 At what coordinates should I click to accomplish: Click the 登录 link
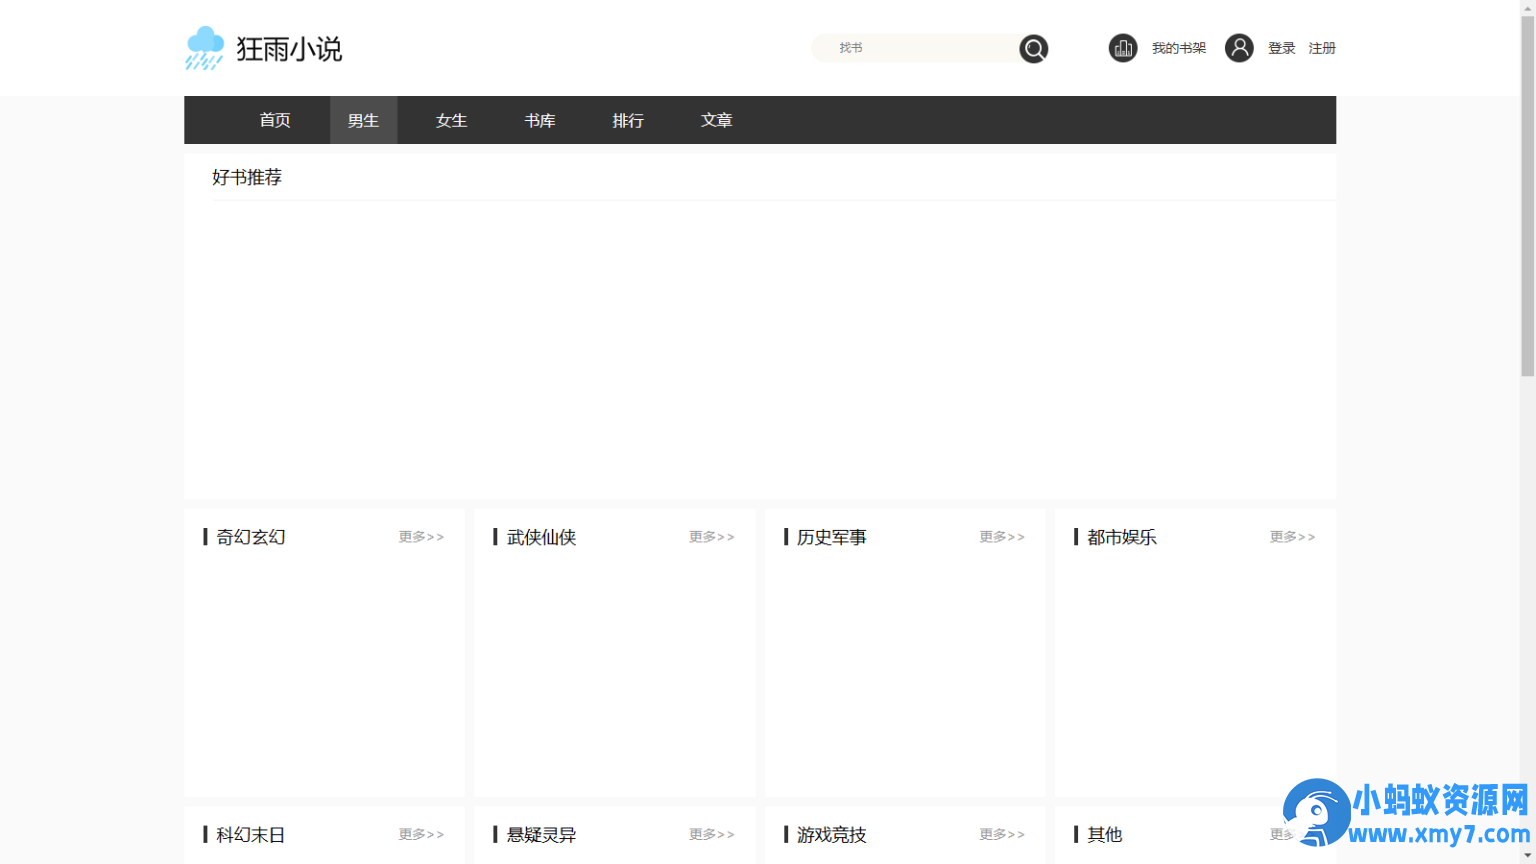[x=1282, y=48]
